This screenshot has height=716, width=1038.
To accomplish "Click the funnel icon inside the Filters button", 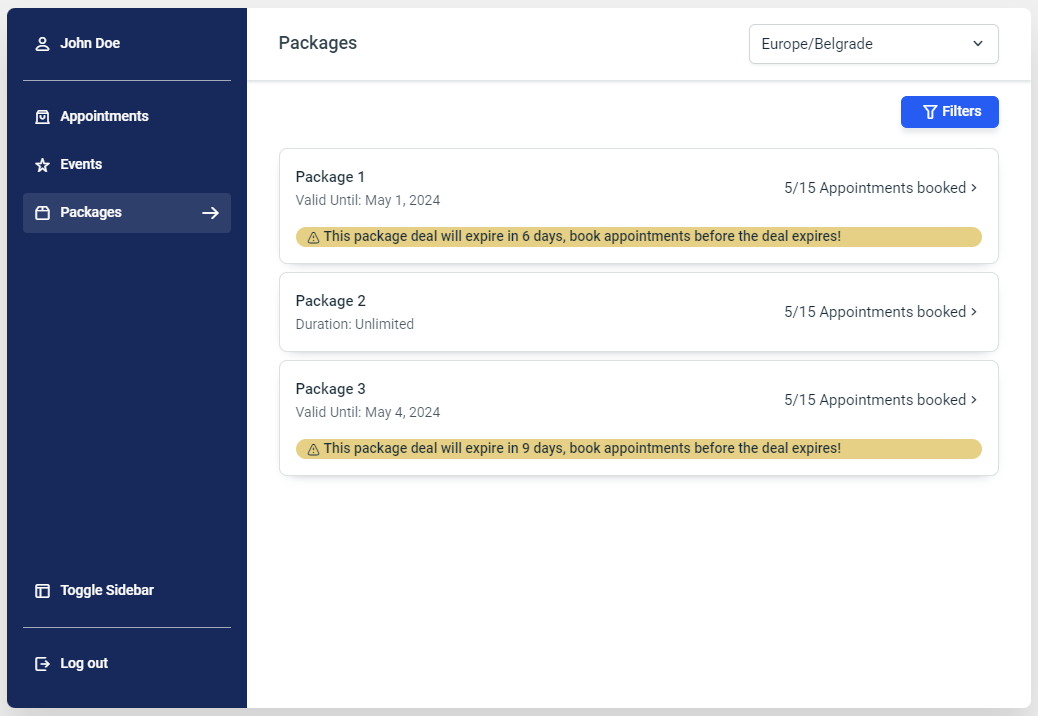I will pos(930,112).
